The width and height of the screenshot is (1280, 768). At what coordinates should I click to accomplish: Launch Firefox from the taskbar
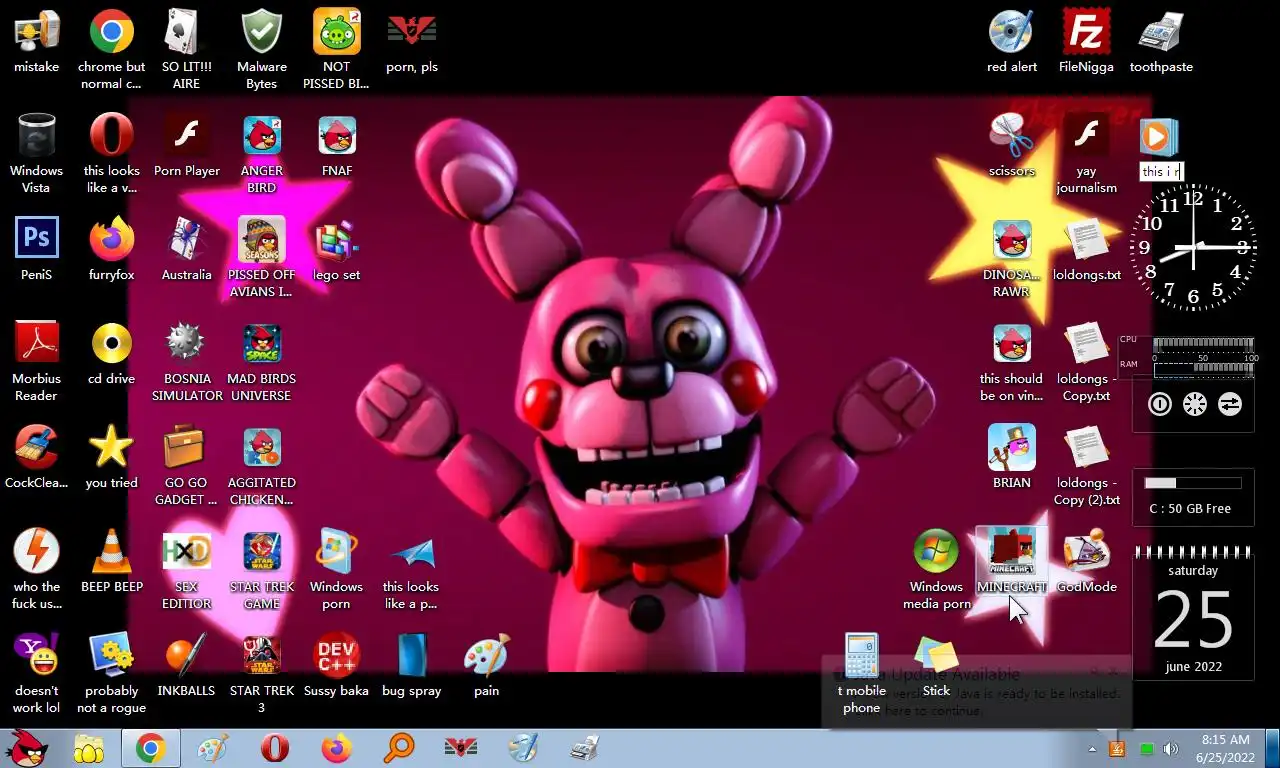(337, 748)
